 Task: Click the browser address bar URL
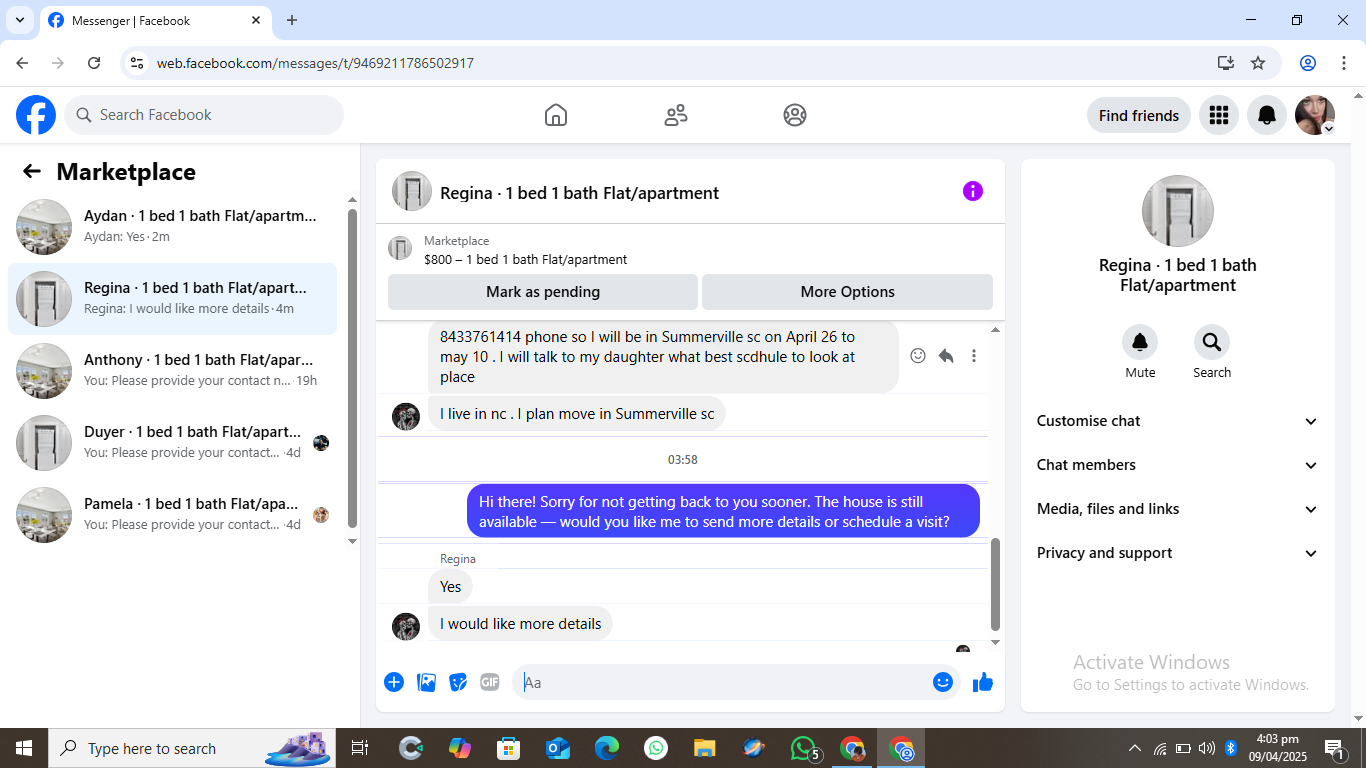coord(315,63)
